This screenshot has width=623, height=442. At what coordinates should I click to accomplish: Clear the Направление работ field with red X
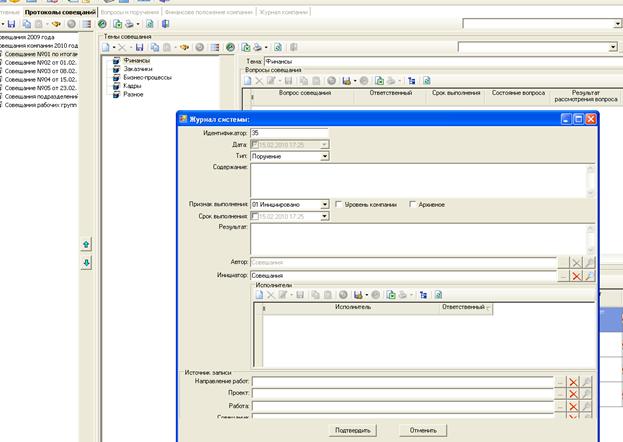pyautogui.click(x=573, y=382)
